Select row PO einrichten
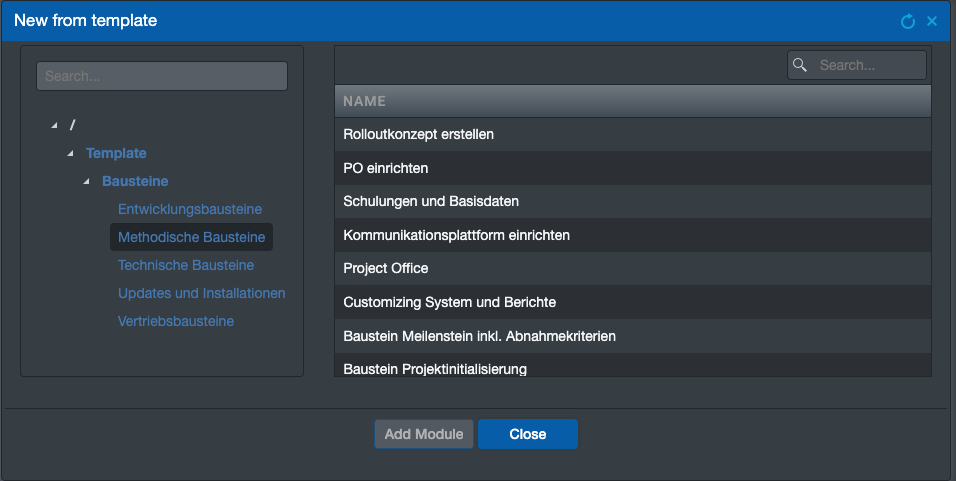Image resolution: width=956 pixels, height=481 pixels. click(x=632, y=168)
